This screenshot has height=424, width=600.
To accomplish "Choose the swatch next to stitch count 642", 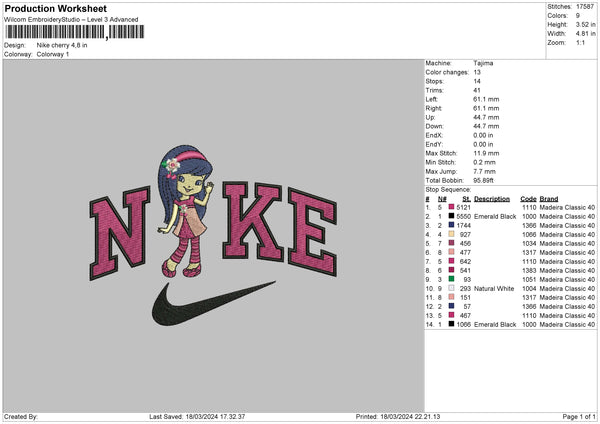I will point(452,261).
